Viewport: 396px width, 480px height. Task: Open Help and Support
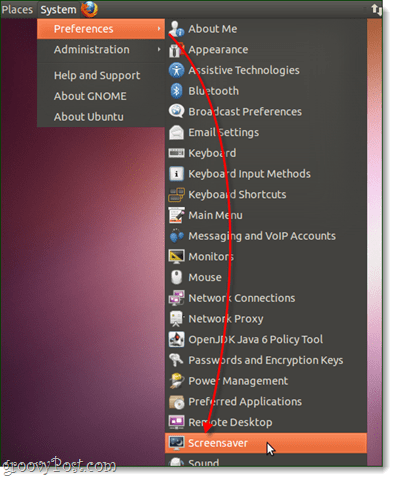(x=101, y=75)
